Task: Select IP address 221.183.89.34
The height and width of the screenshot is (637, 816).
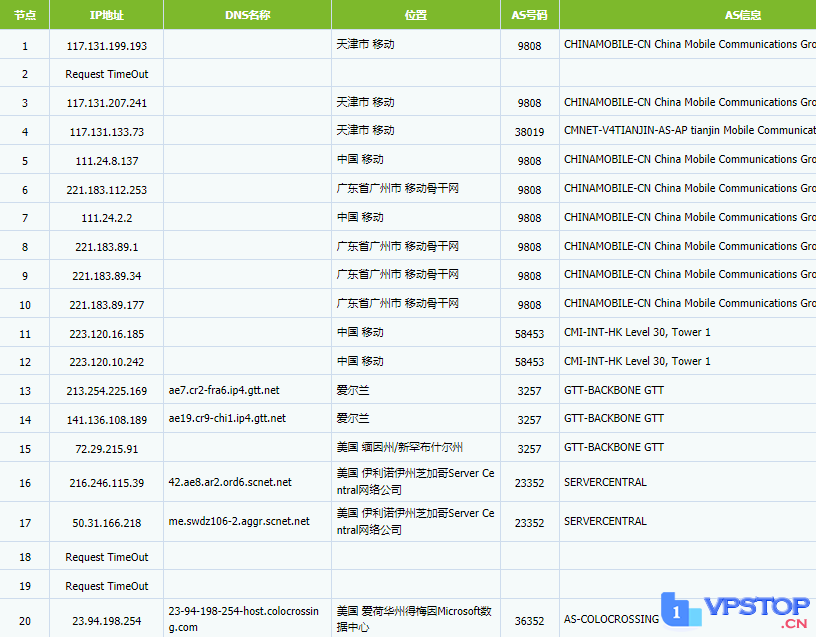Action: pyautogui.click(x=107, y=276)
